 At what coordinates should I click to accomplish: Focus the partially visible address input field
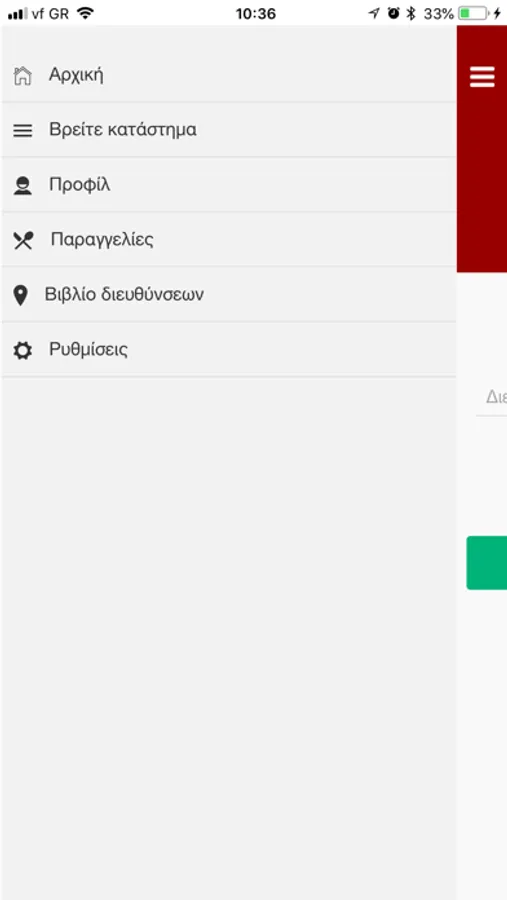[491, 397]
